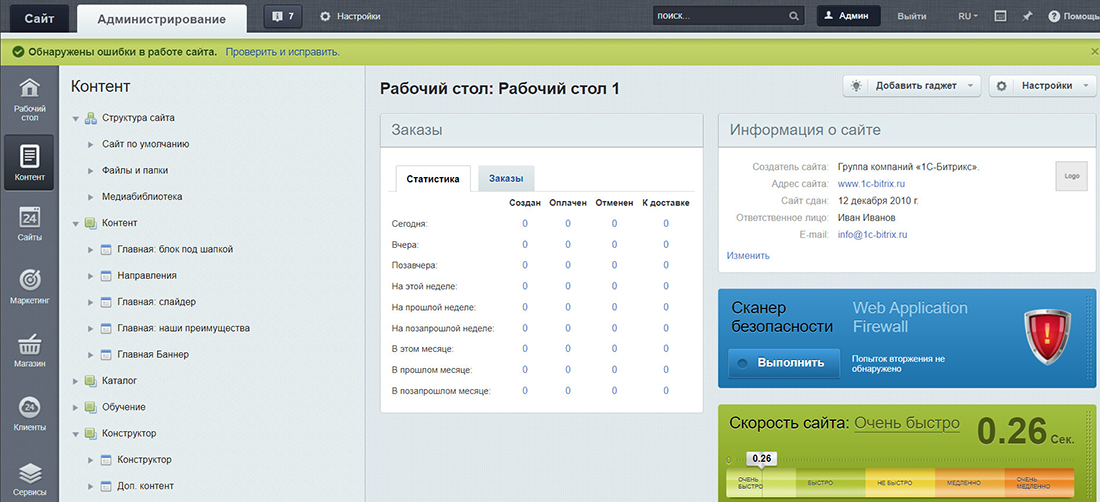Viewport: 1100px width, 502px height.
Task: Open the Клиенты sidebar section
Action: pyautogui.click(x=29, y=414)
